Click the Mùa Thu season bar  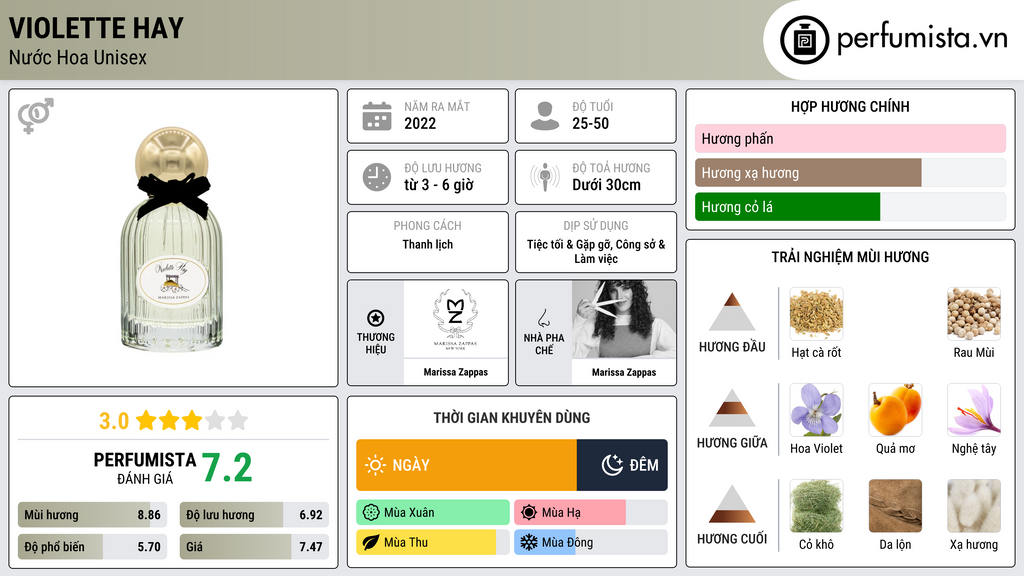[x=433, y=542]
